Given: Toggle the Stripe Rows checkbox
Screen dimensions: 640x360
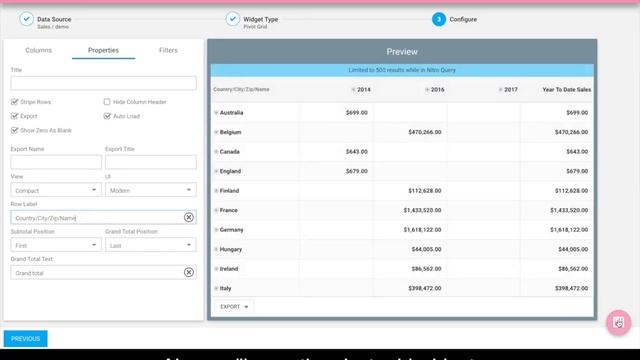Looking at the screenshot, I should 15,102.
